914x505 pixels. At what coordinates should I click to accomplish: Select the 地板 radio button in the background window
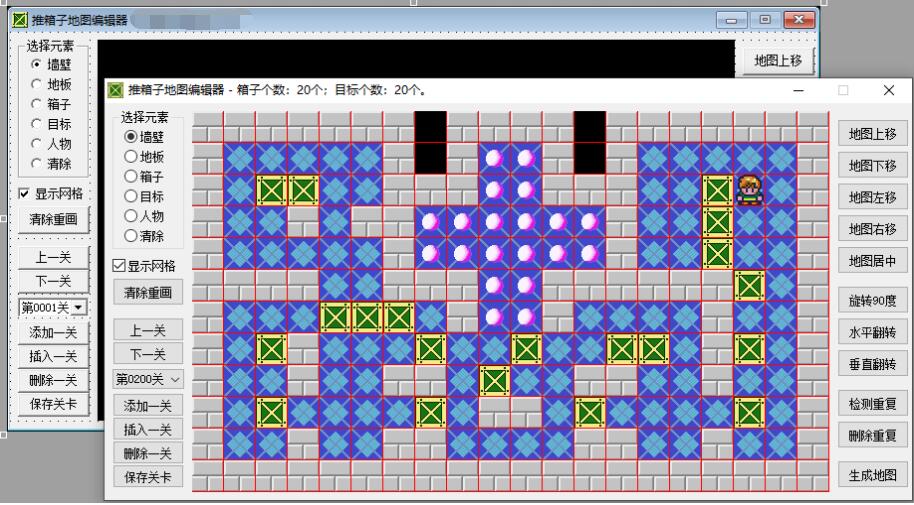click(38, 83)
